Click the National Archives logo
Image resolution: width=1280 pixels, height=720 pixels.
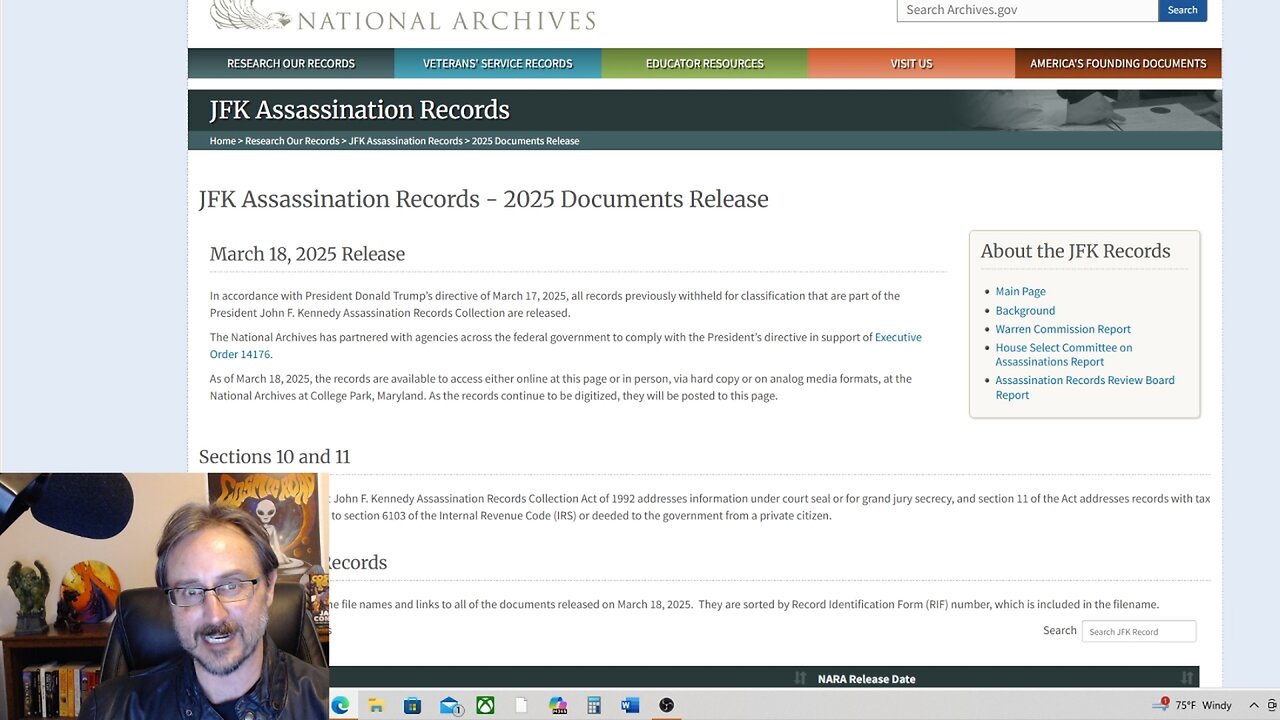pos(403,17)
